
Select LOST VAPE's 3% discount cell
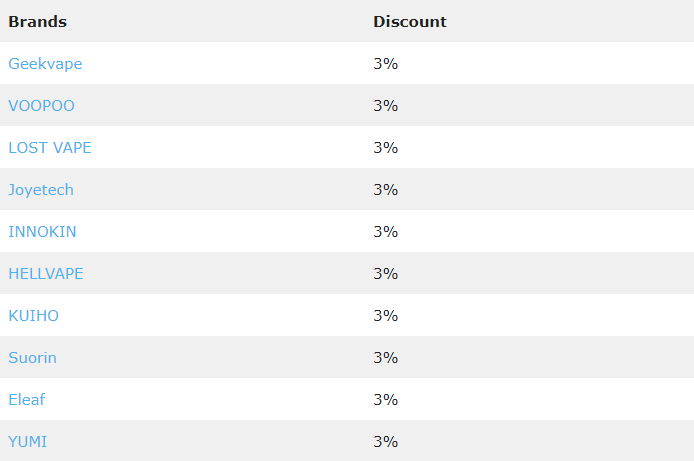[386, 148]
